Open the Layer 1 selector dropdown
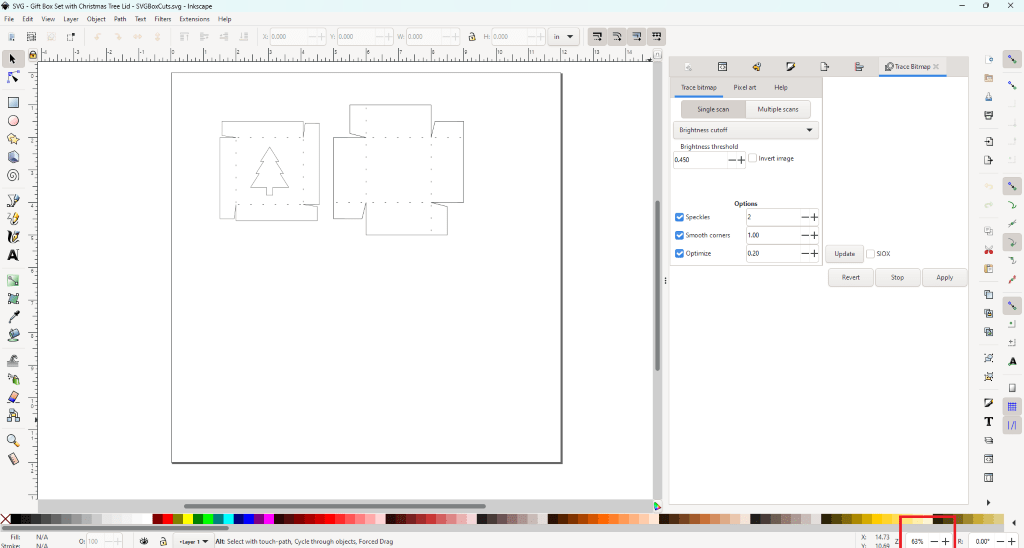Screen dimensions: 1024x548 tap(192, 541)
